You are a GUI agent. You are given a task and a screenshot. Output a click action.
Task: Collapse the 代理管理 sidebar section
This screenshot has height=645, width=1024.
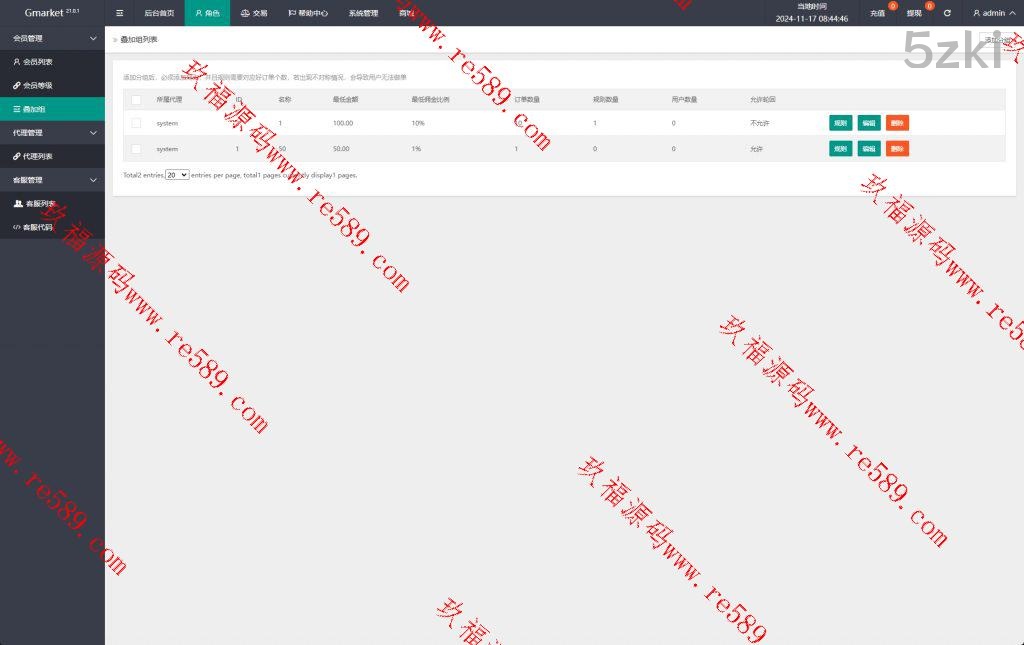[x=52, y=133]
